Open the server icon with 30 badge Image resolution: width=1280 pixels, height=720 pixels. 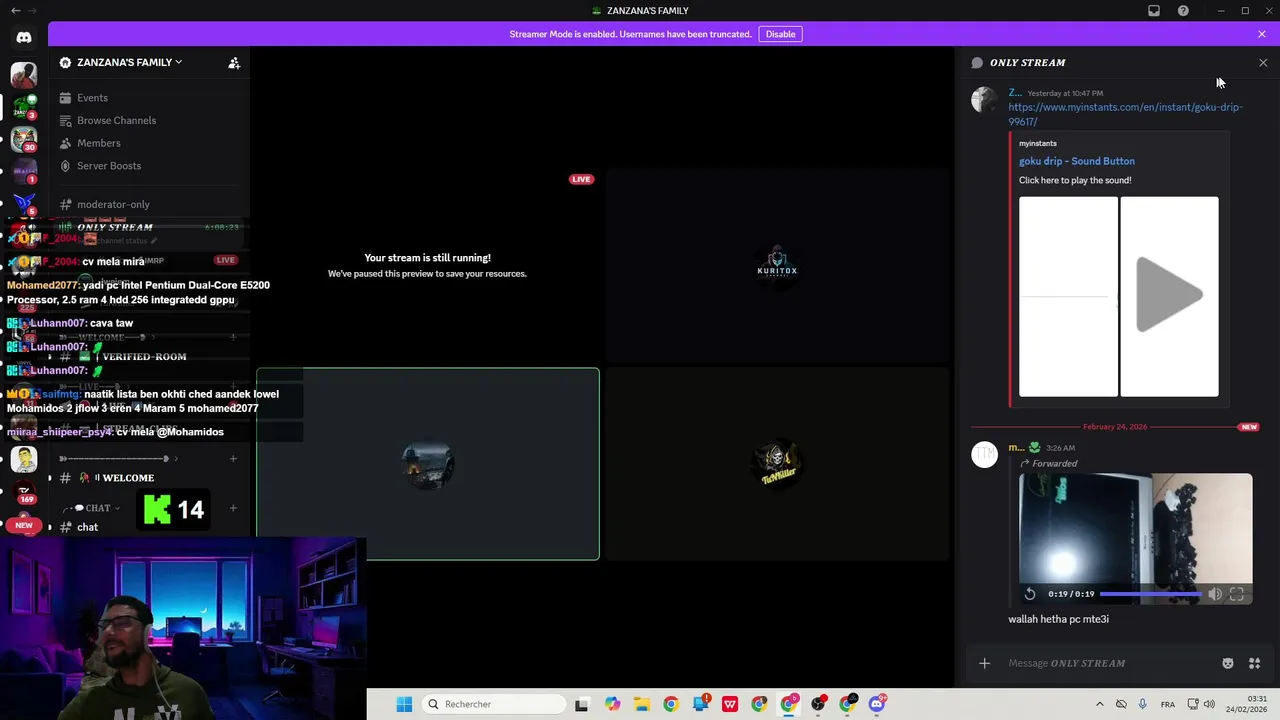[24, 140]
